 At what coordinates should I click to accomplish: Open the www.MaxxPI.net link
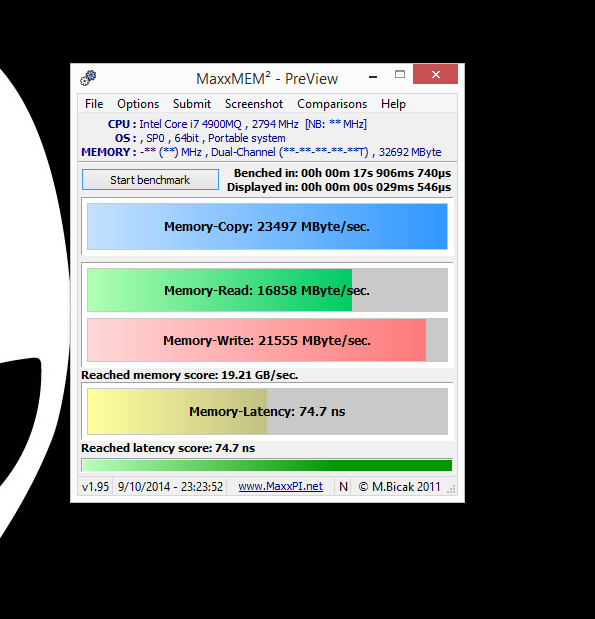coord(281,486)
